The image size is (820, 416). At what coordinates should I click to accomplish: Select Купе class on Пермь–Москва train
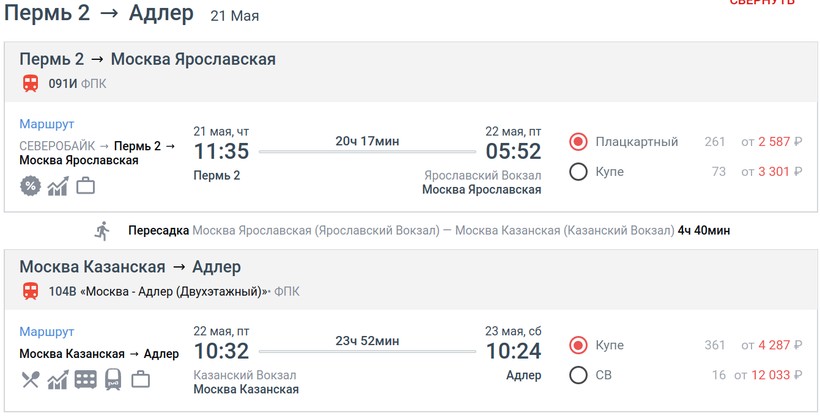tap(578, 172)
